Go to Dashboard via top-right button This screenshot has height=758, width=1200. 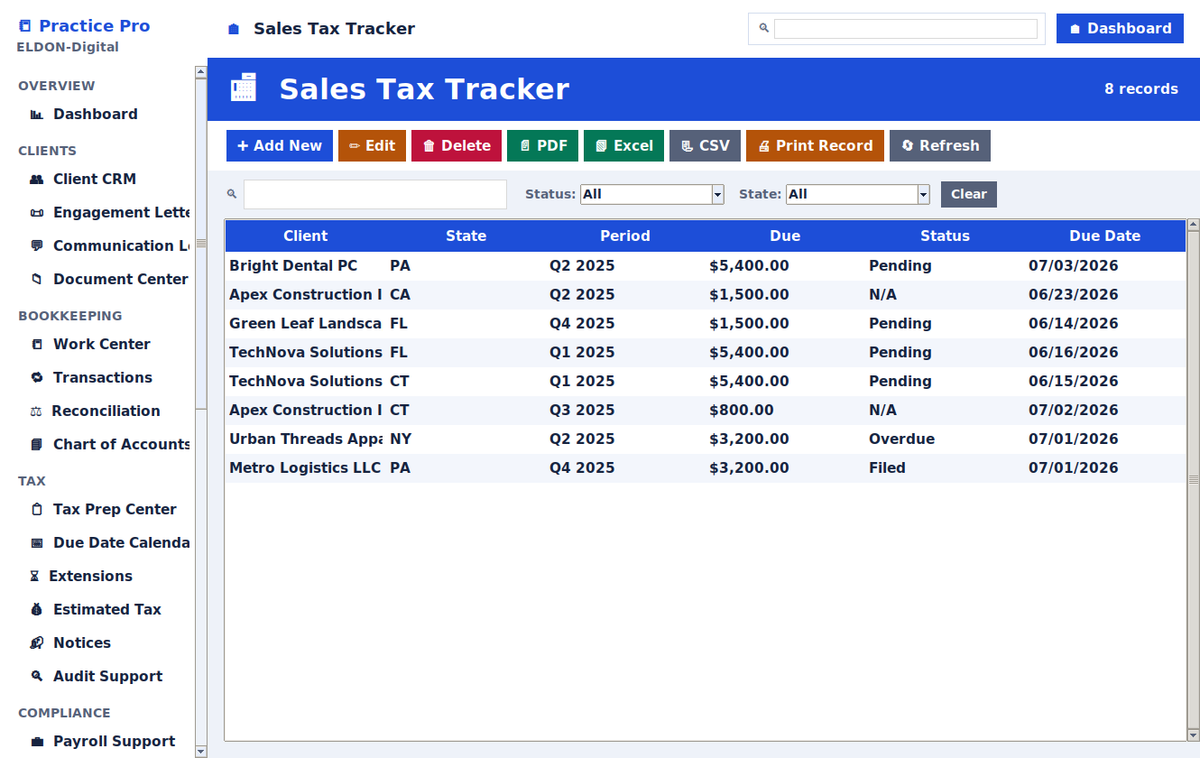coord(1120,28)
